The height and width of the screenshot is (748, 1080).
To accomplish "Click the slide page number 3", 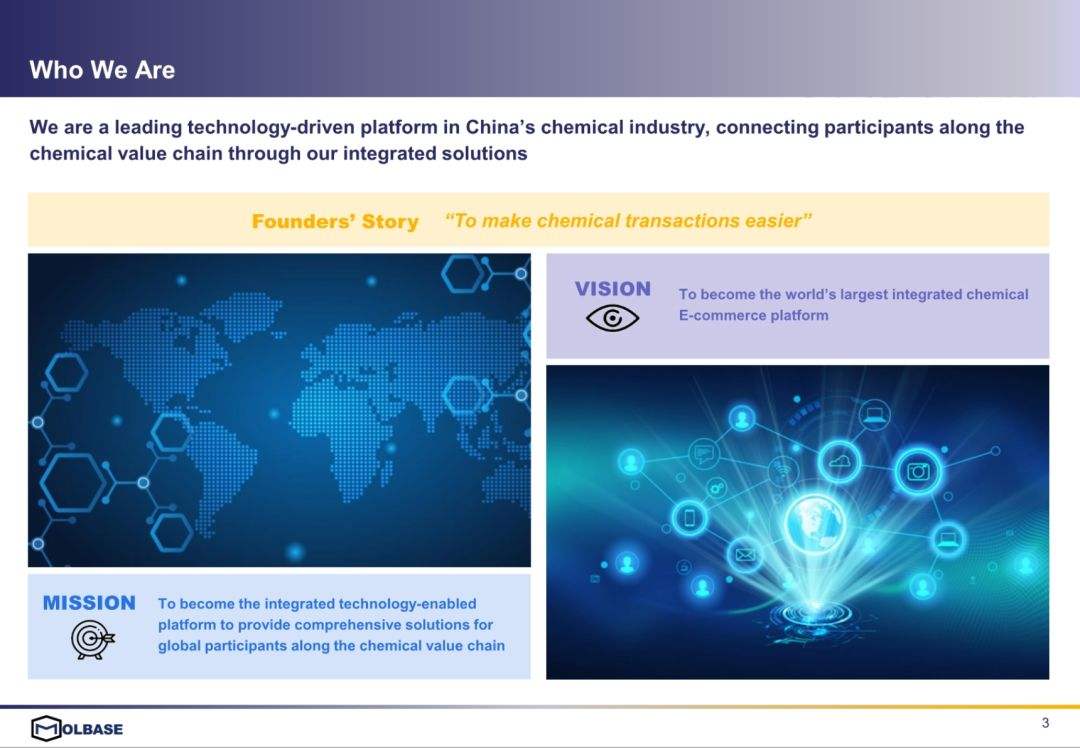I will coord(1045,723).
